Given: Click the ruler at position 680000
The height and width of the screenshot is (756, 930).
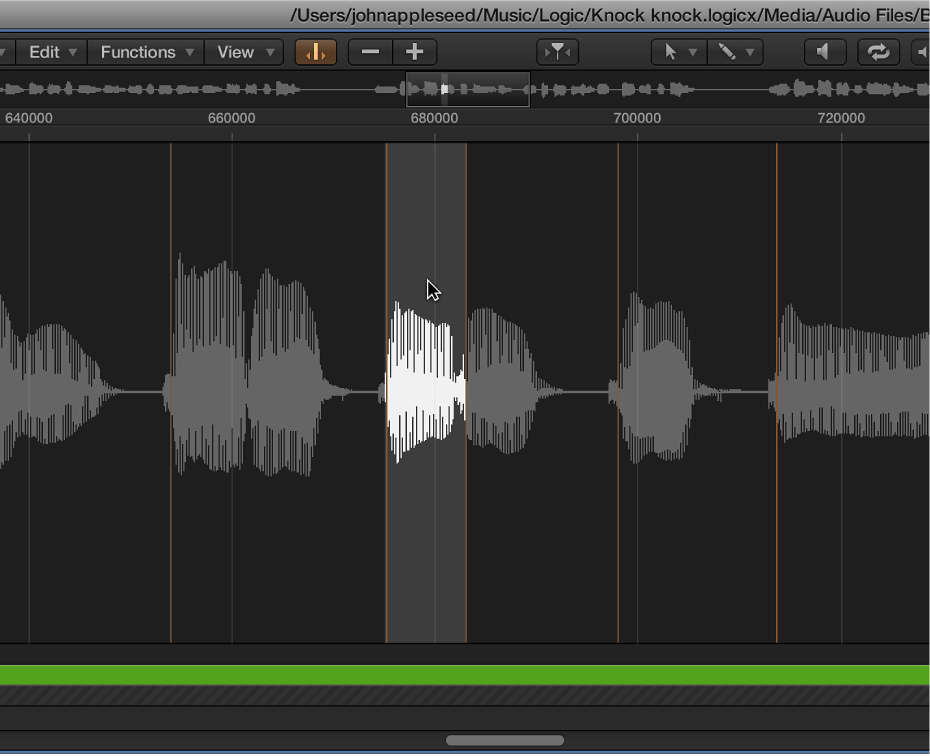Looking at the screenshot, I should coord(433,117).
